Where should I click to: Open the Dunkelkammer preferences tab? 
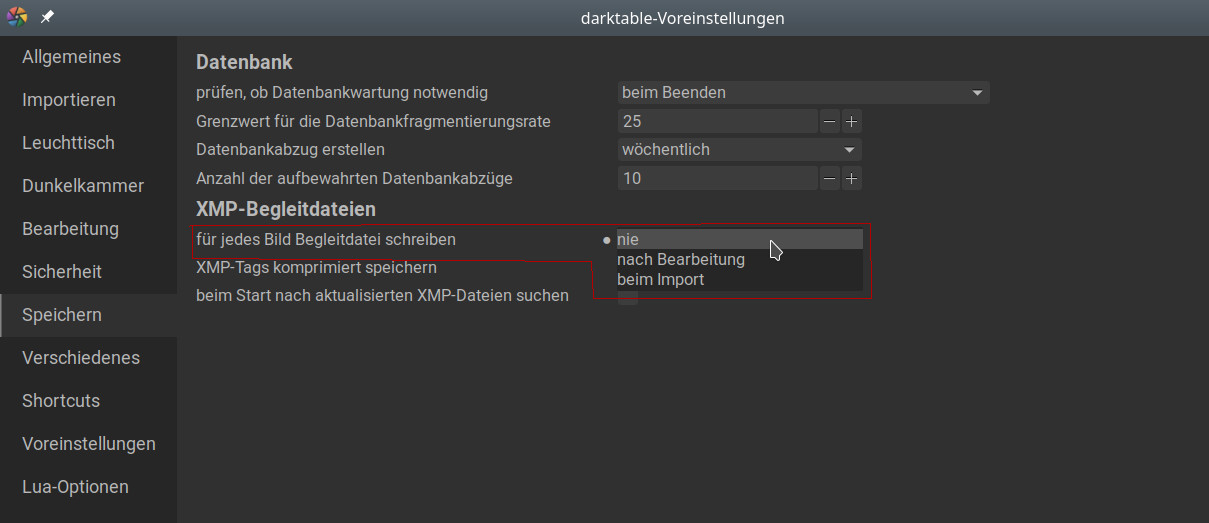click(x=83, y=186)
